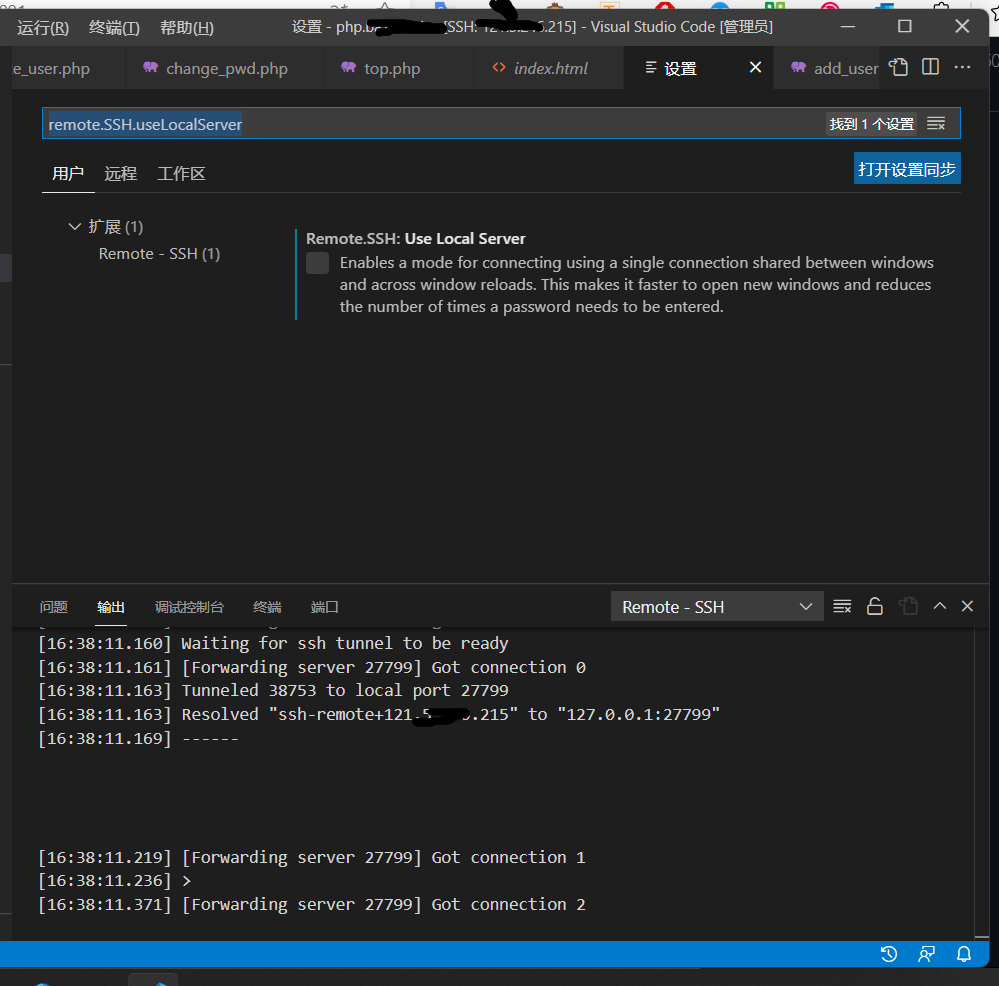Open the editor More Actions ellipsis

(x=961, y=66)
